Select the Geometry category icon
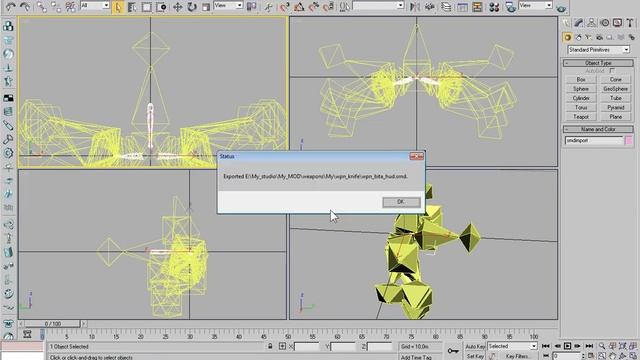 click(x=567, y=38)
